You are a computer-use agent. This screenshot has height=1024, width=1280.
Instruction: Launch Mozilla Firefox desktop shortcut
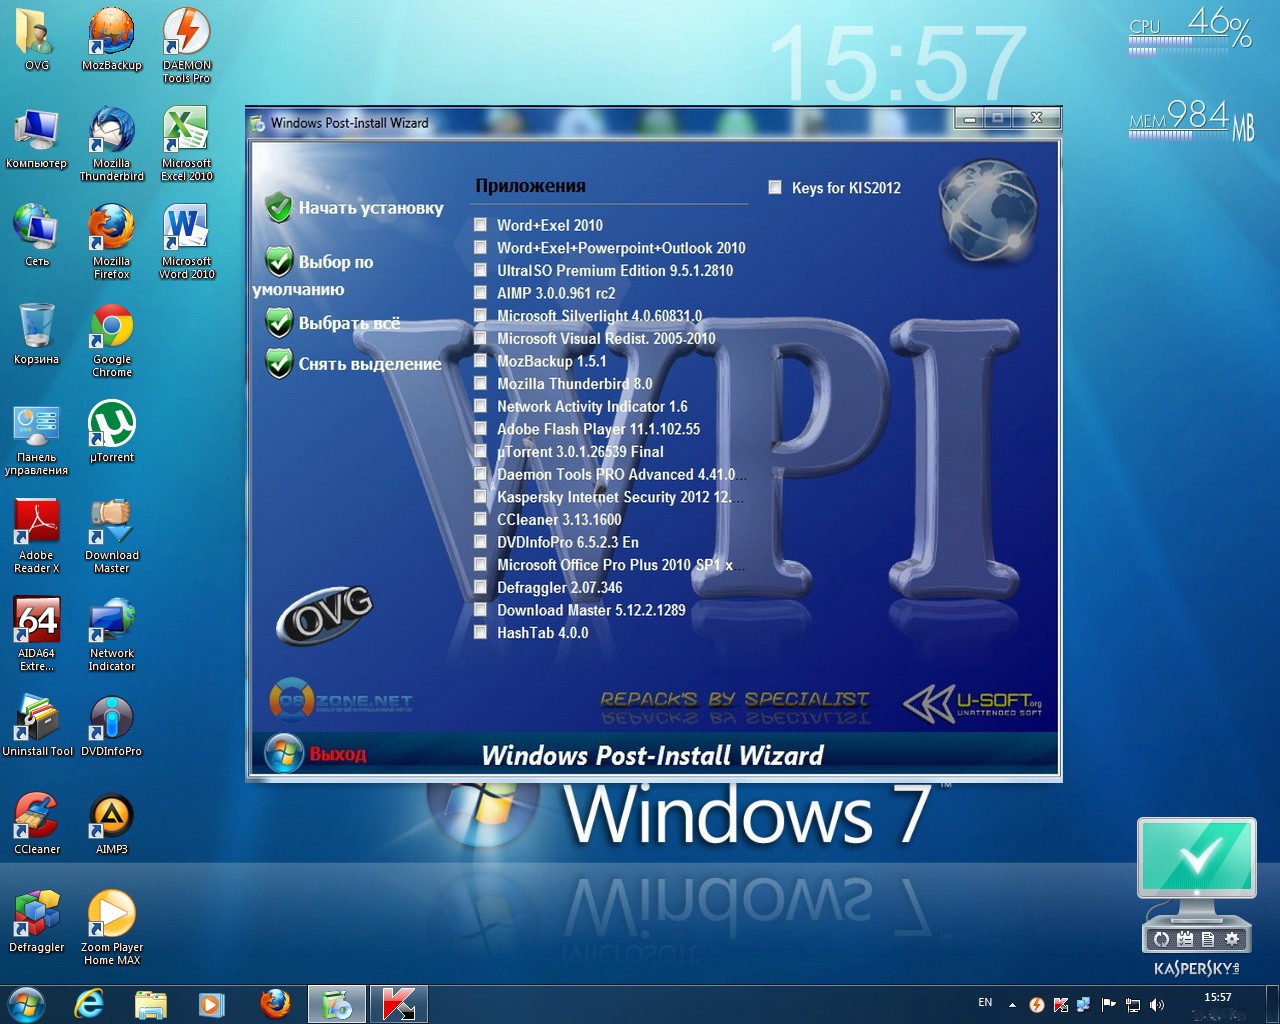(112, 242)
